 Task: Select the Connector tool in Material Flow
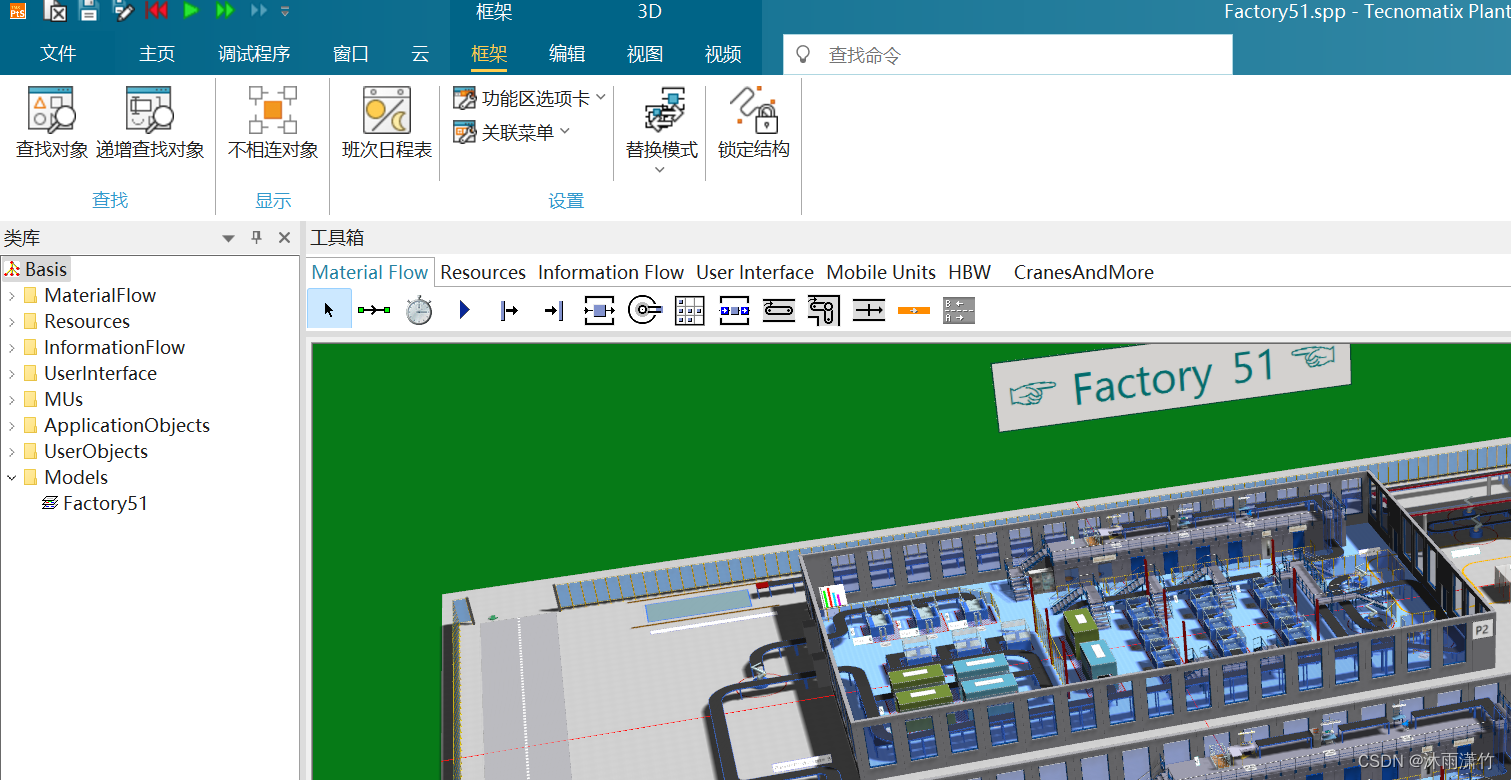coord(374,310)
